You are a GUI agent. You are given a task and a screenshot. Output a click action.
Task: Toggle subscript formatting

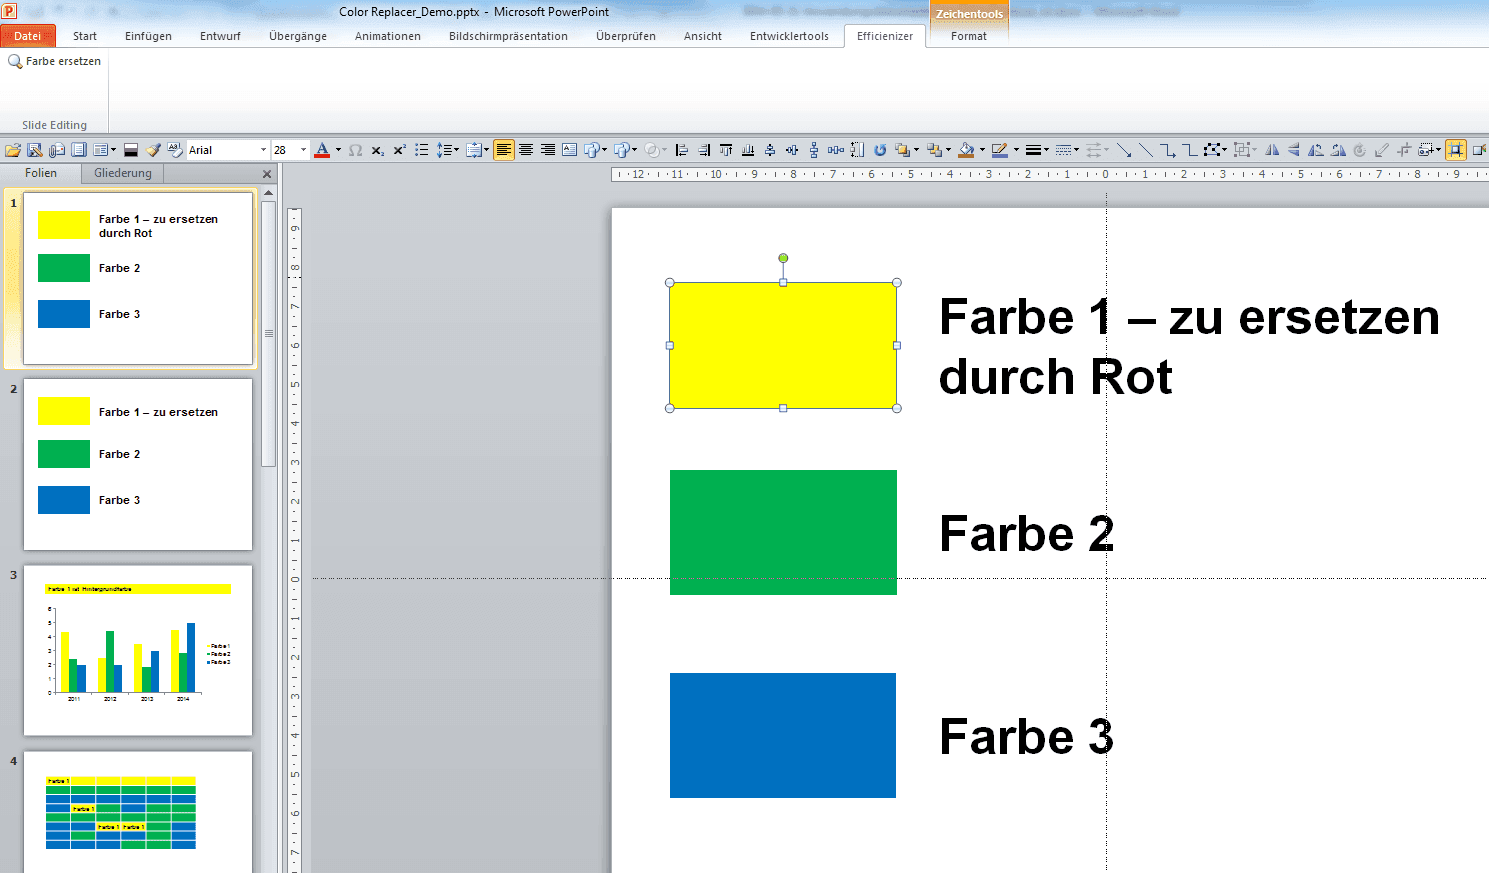[x=379, y=149]
